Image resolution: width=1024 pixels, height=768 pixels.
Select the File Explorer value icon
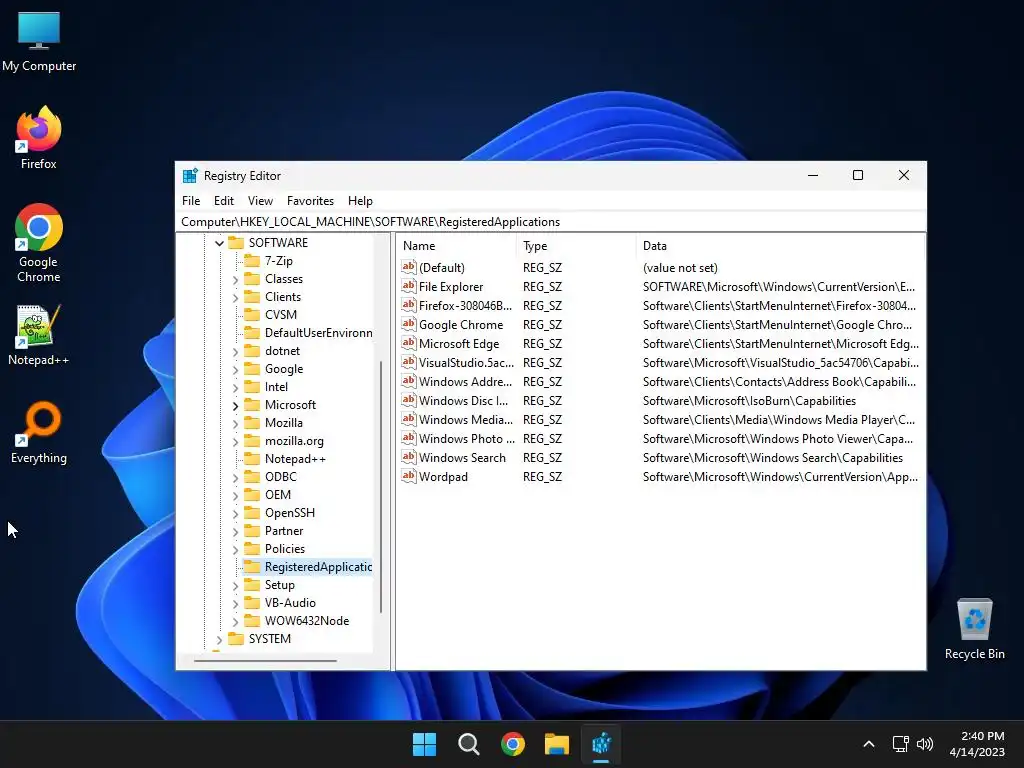point(409,286)
